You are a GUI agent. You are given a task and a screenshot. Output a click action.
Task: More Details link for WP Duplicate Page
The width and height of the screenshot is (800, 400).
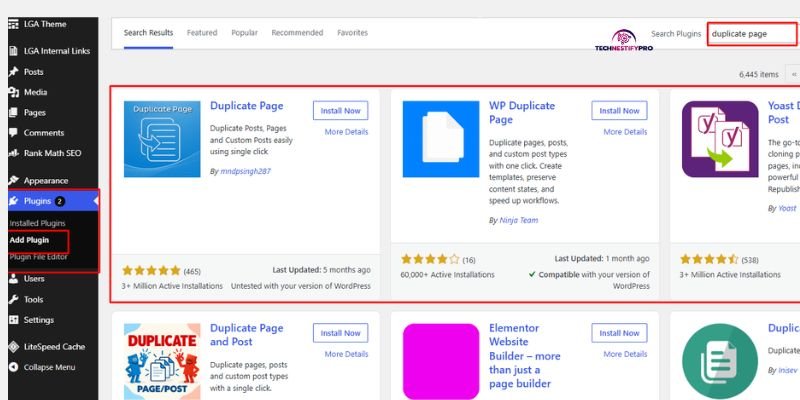(626, 132)
